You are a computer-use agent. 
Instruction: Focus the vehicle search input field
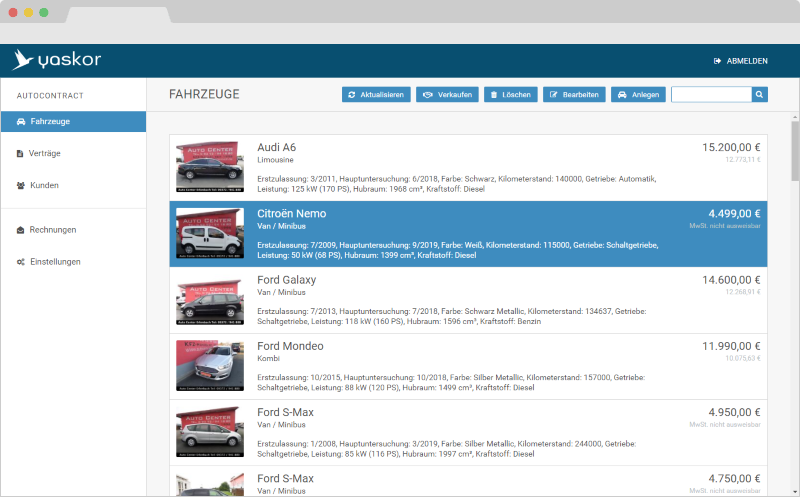[711, 94]
